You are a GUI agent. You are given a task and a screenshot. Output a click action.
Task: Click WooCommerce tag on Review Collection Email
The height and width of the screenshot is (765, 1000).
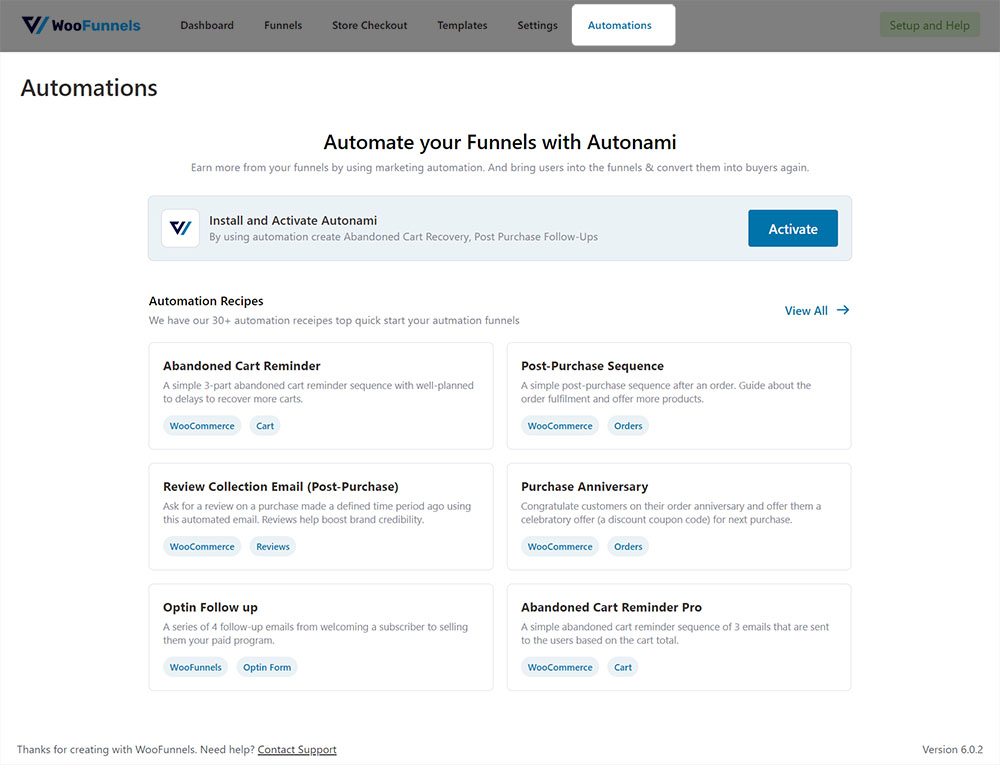(x=202, y=546)
